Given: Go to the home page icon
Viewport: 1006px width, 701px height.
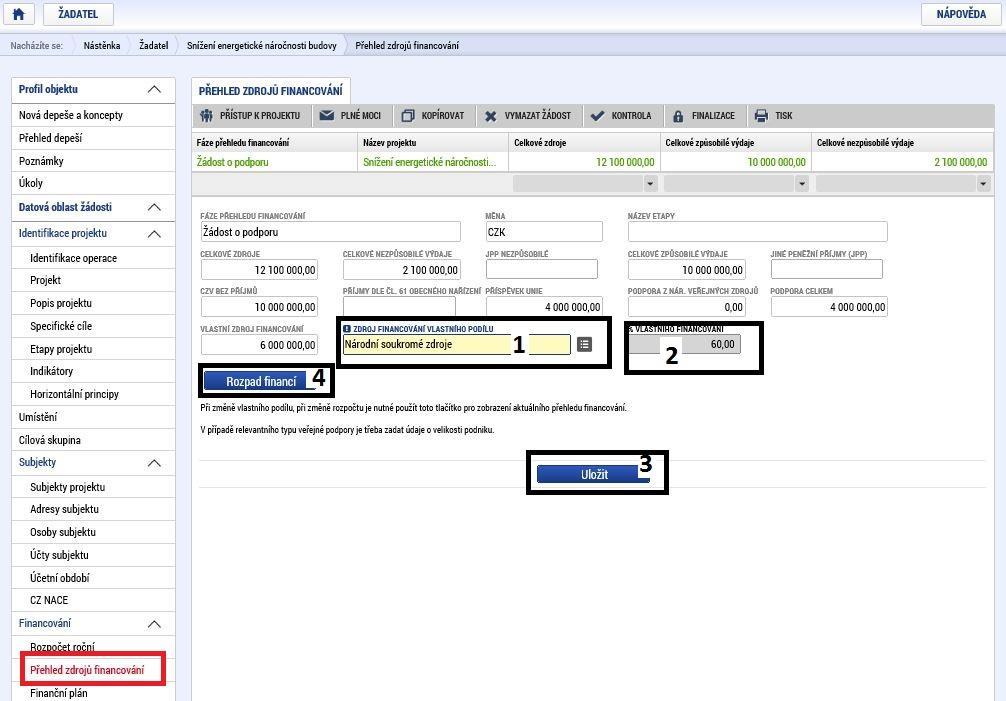Looking at the screenshot, I should click(19, 14).
